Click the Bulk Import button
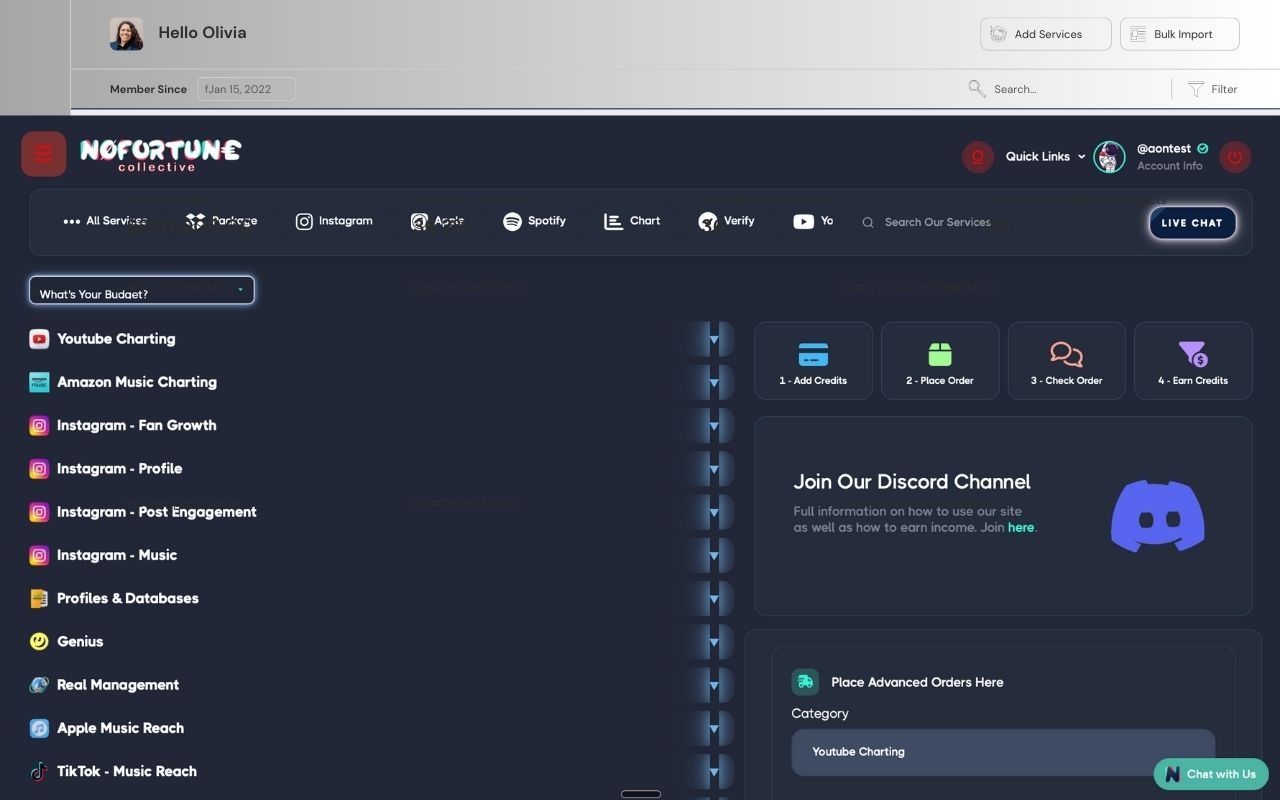Image resolution: width=1280 pixels, height=800 pixels. coord(1180,34)
